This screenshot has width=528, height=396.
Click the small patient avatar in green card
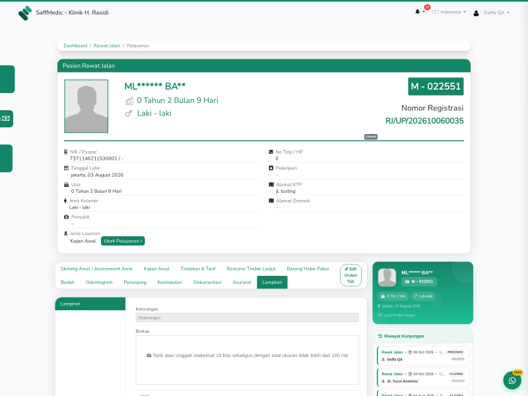tap(387, 277)
